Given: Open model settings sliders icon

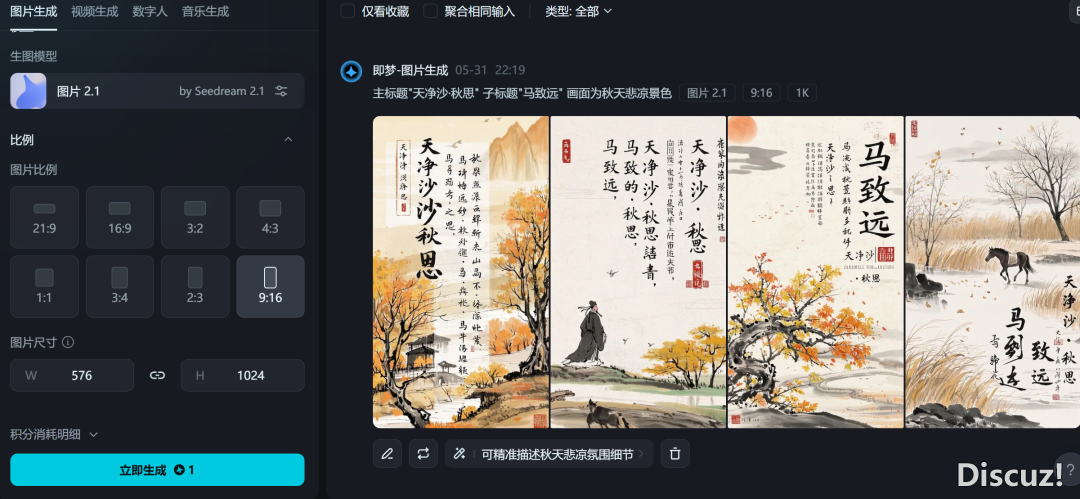Looking at the screenshot, I should click(x=281, y=91).
